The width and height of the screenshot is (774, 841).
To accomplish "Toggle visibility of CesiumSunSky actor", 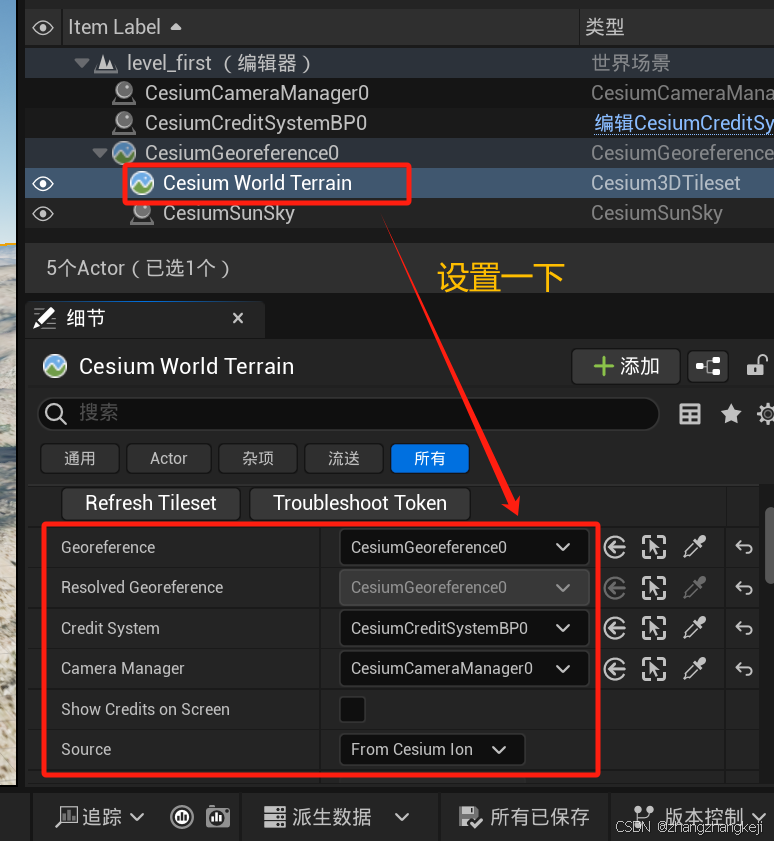I will tap(43, 214).
